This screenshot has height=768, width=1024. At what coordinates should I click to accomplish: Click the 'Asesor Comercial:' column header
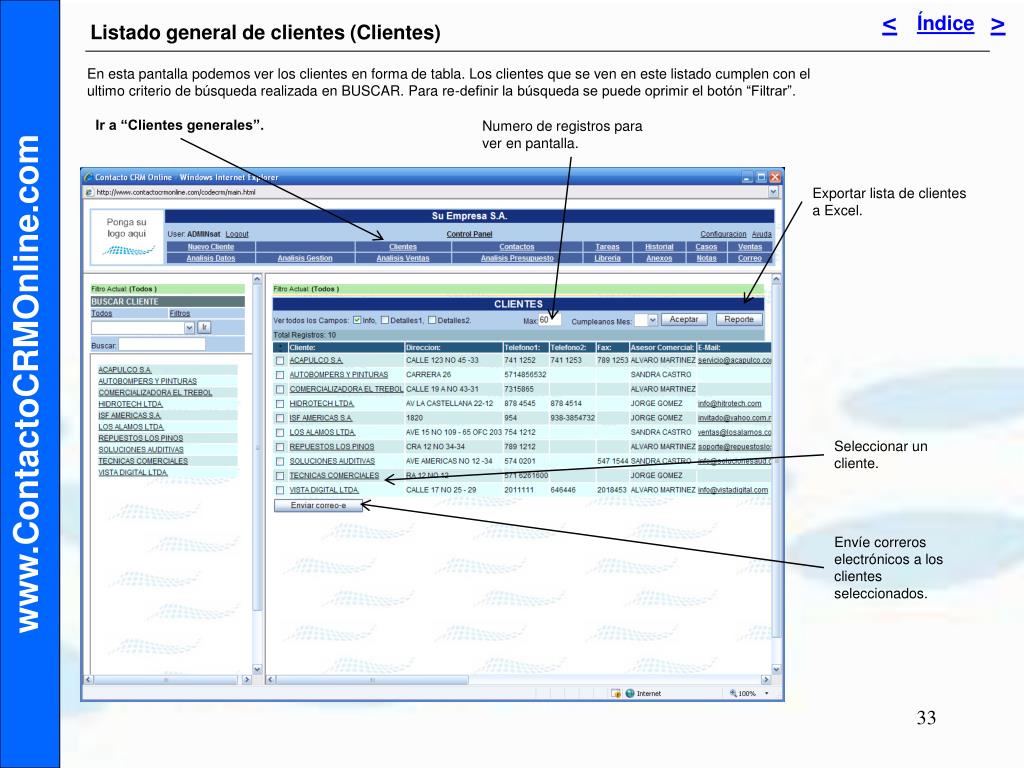pos(662,347)
